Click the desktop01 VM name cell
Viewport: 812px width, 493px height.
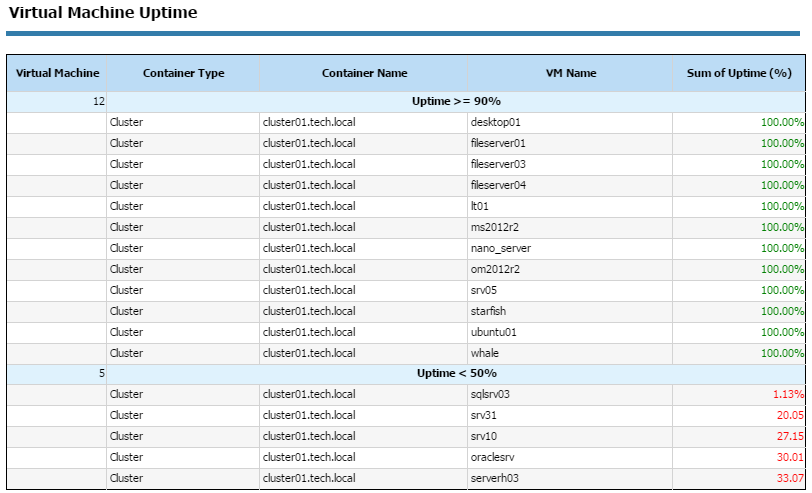(x=570, y=123)
